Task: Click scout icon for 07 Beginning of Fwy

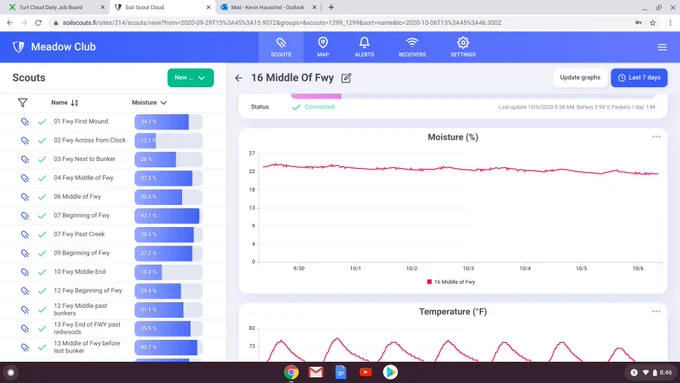Action: [x=25, y=216]
